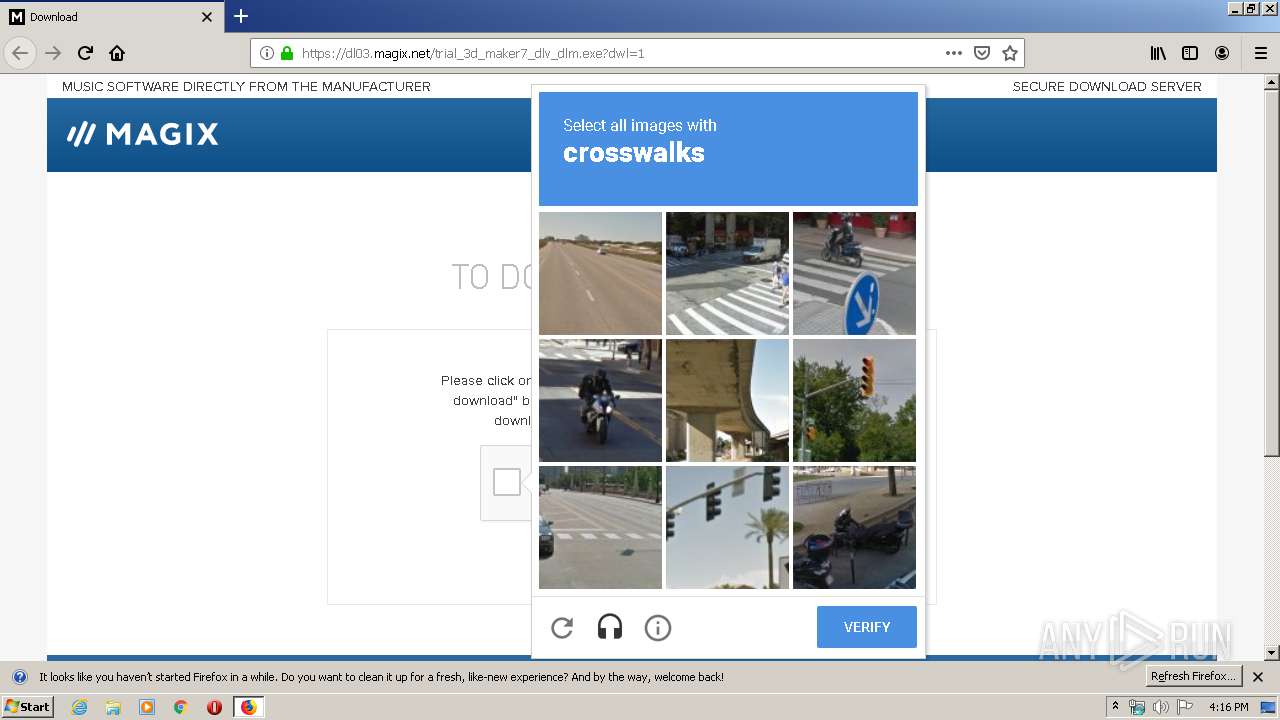Open volume control in system tray
1280x720 pixels.
pos(1161,707)
